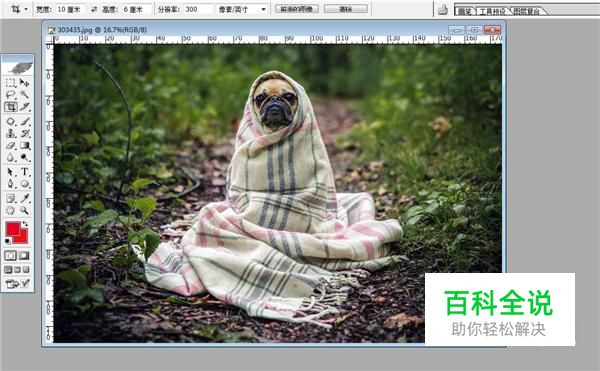Select the Gradient tool
The height and width of the screenshot is (371, 600).
pyautogui.click(x=24, y=146)
